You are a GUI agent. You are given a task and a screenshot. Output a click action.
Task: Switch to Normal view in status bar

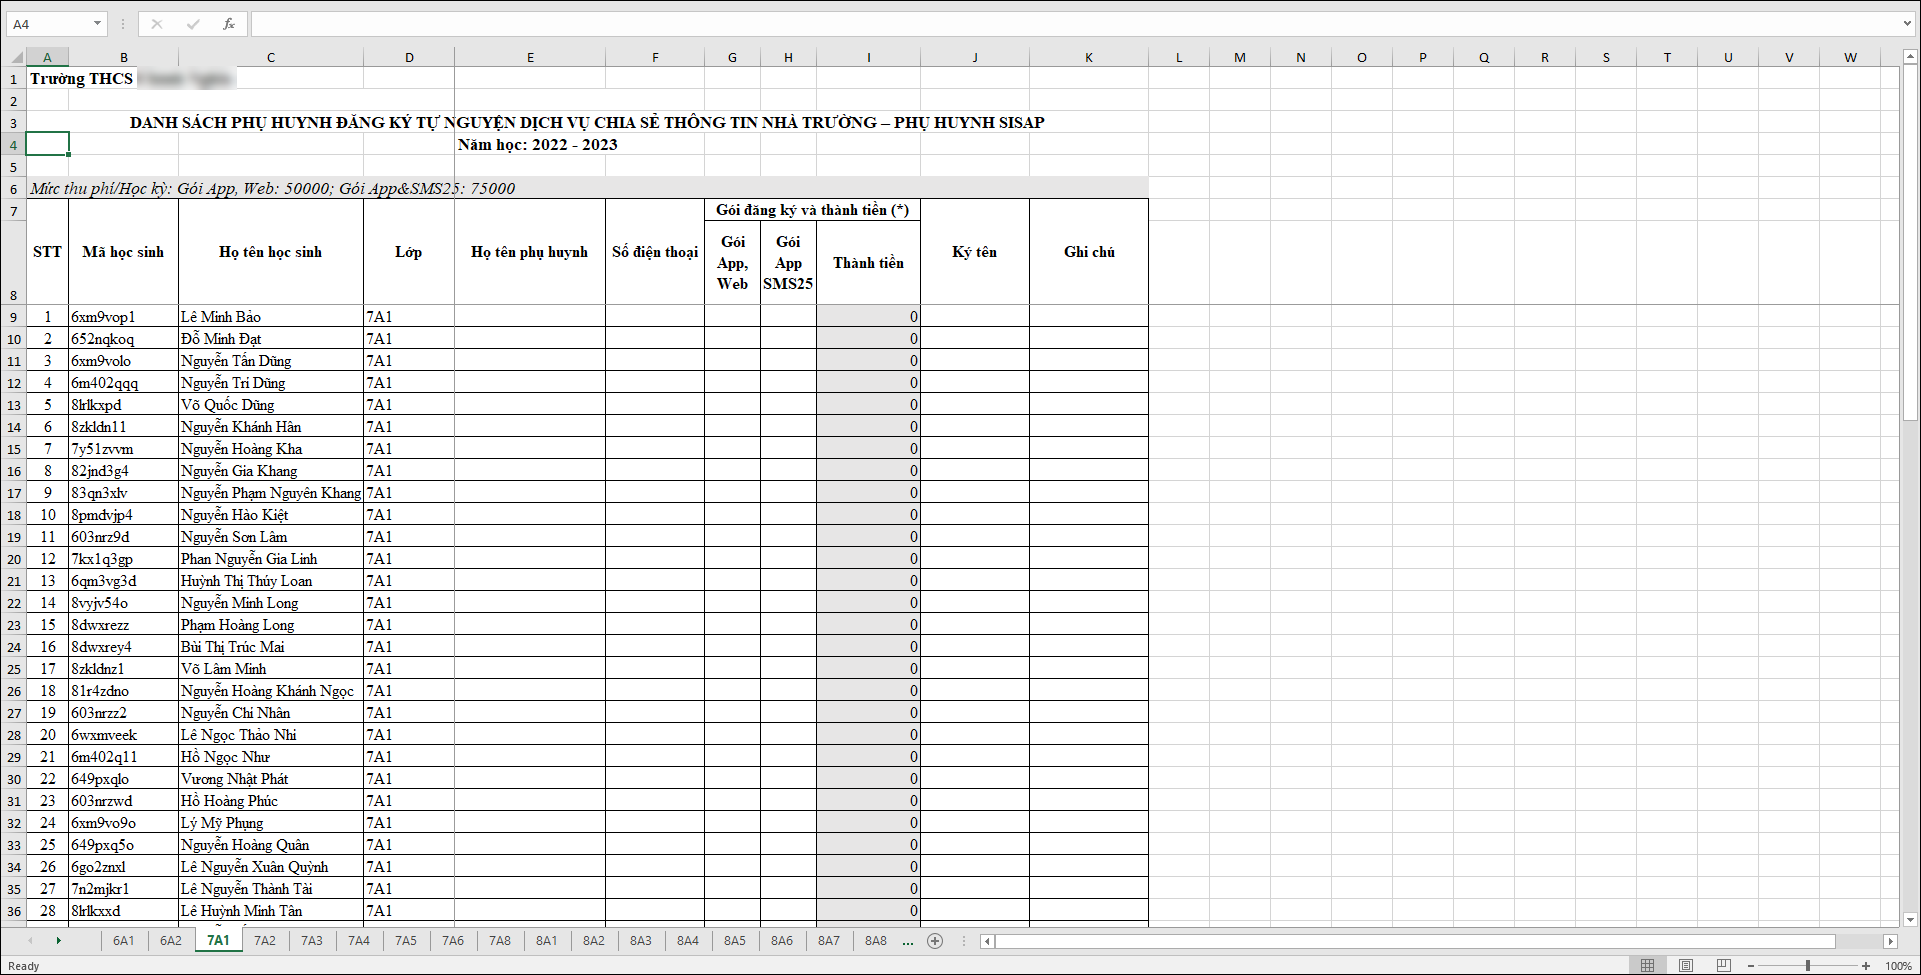pos(1647,966)
